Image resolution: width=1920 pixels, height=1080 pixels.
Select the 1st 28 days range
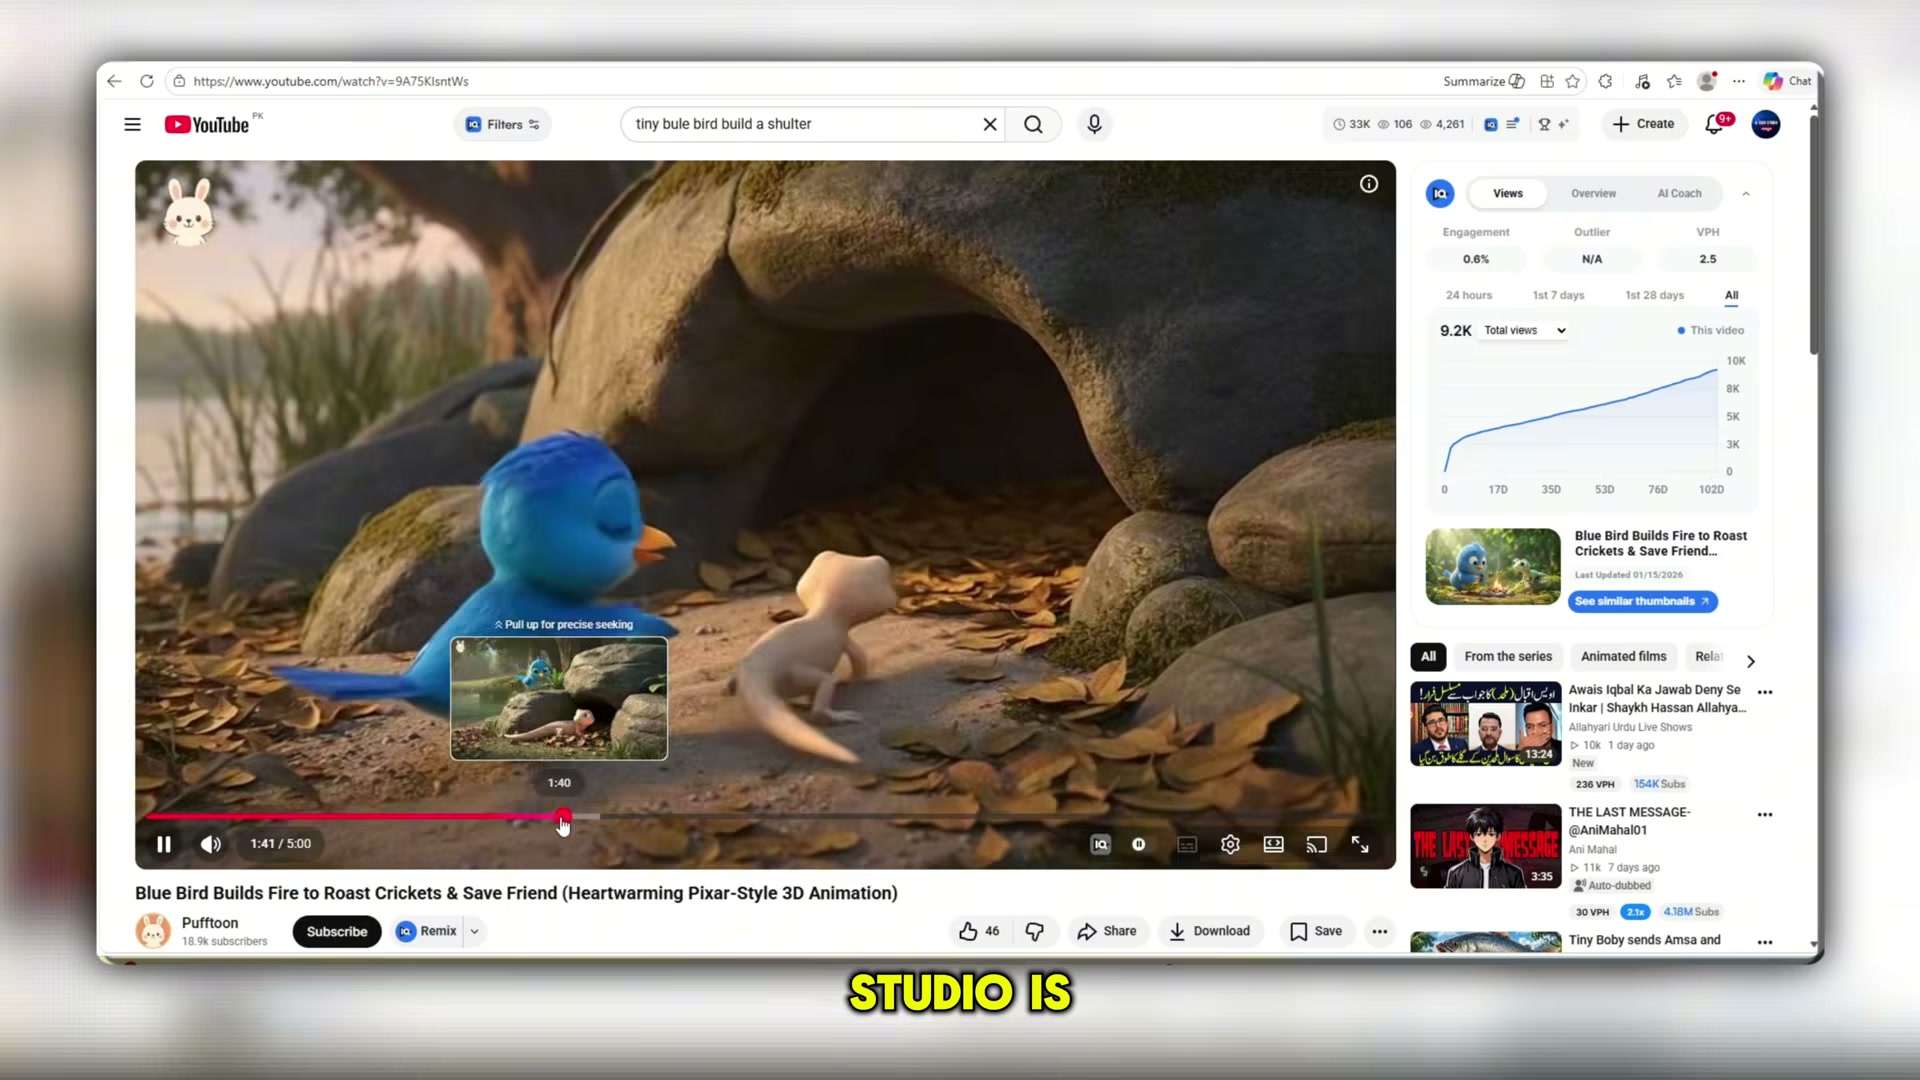1654,295
